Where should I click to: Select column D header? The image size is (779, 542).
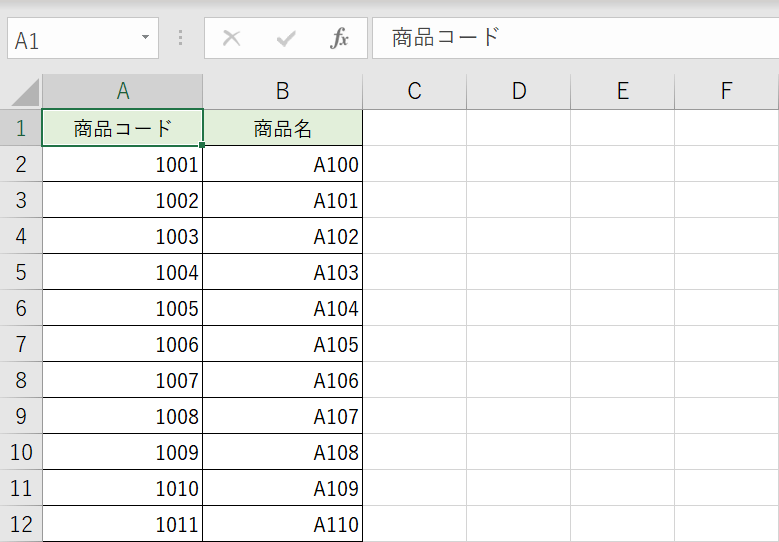[x=519, y=91]
